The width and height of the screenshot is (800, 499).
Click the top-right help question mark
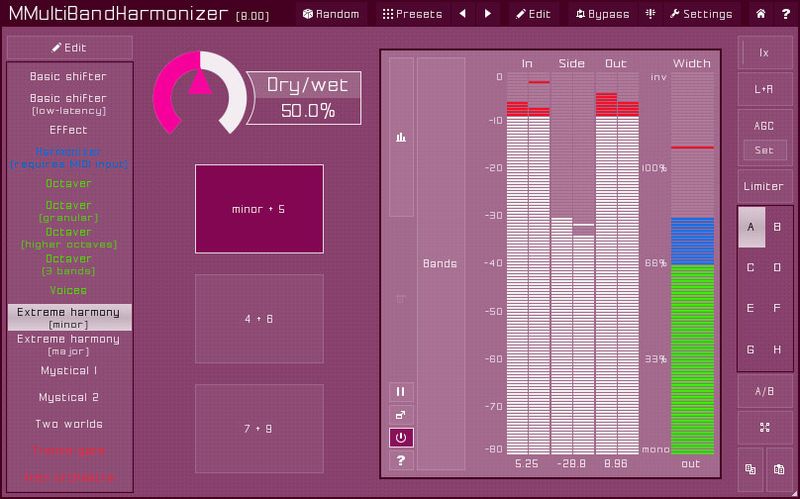click(786, 14)
